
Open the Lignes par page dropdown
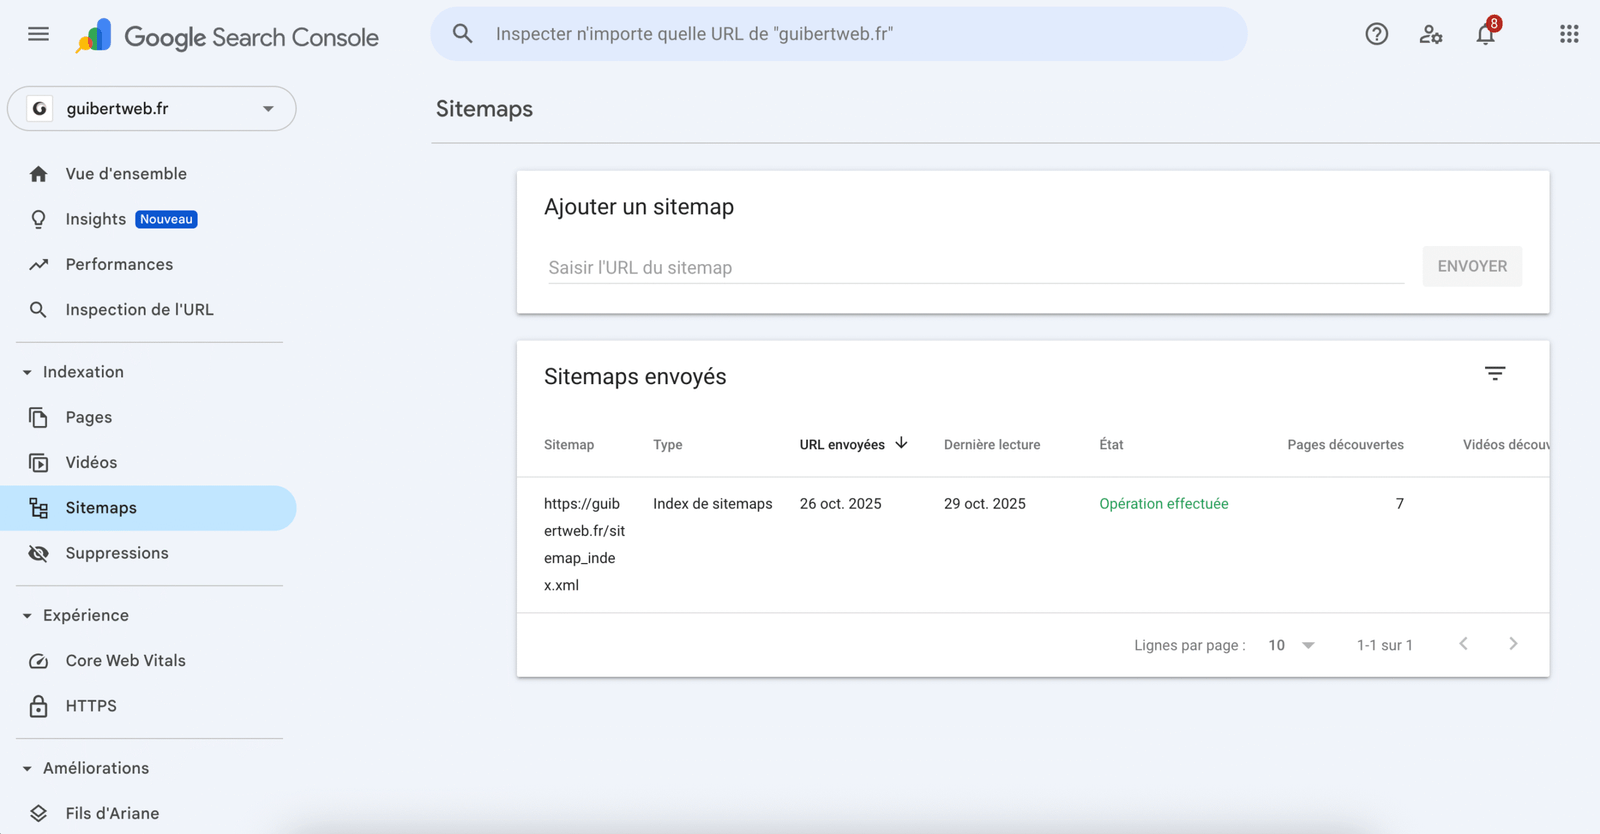1291,645
